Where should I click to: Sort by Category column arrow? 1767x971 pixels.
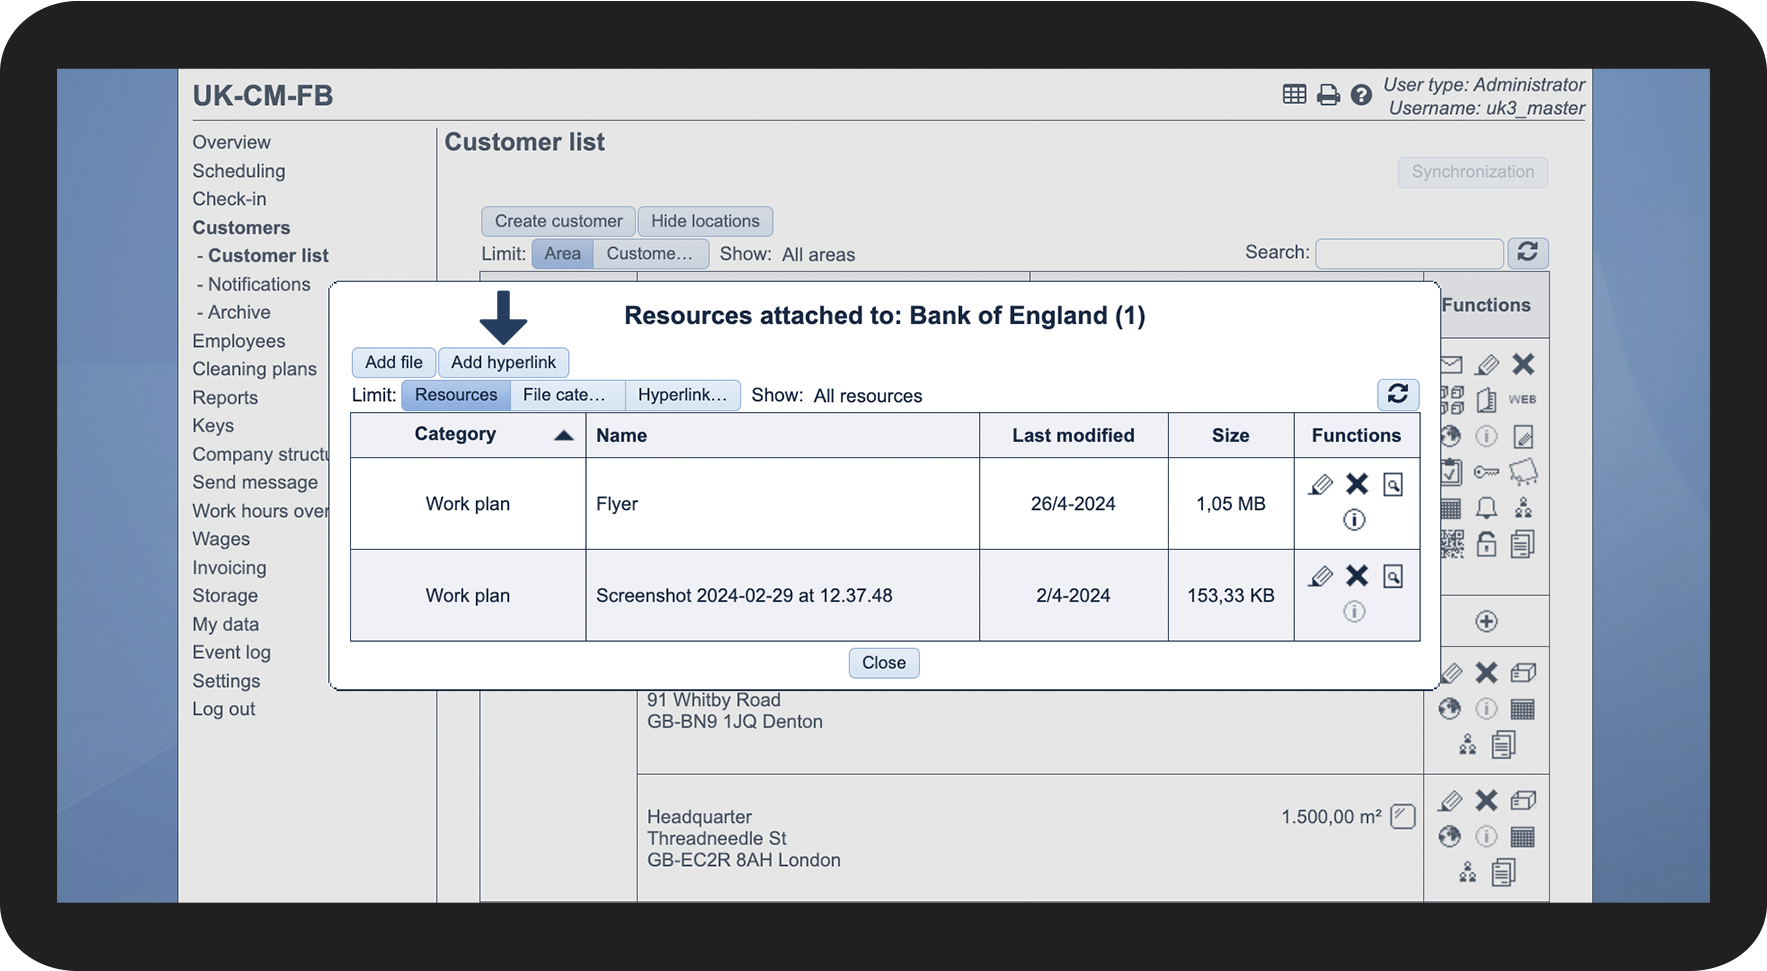[564, 435]
